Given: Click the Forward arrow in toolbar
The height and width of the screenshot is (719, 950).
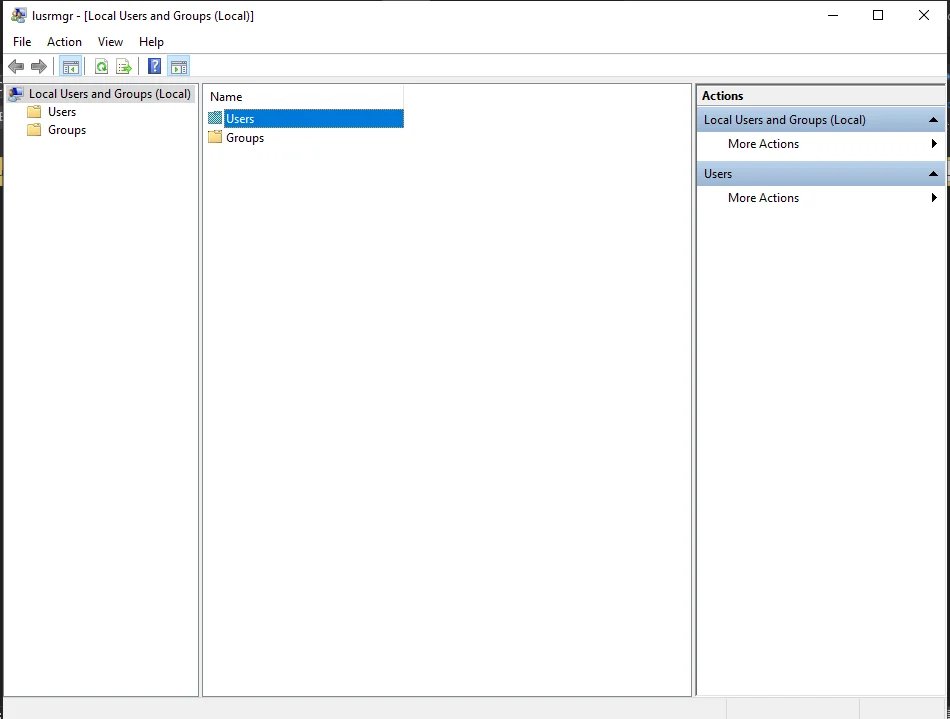Looking at the screenshot, I should (39, 67).
